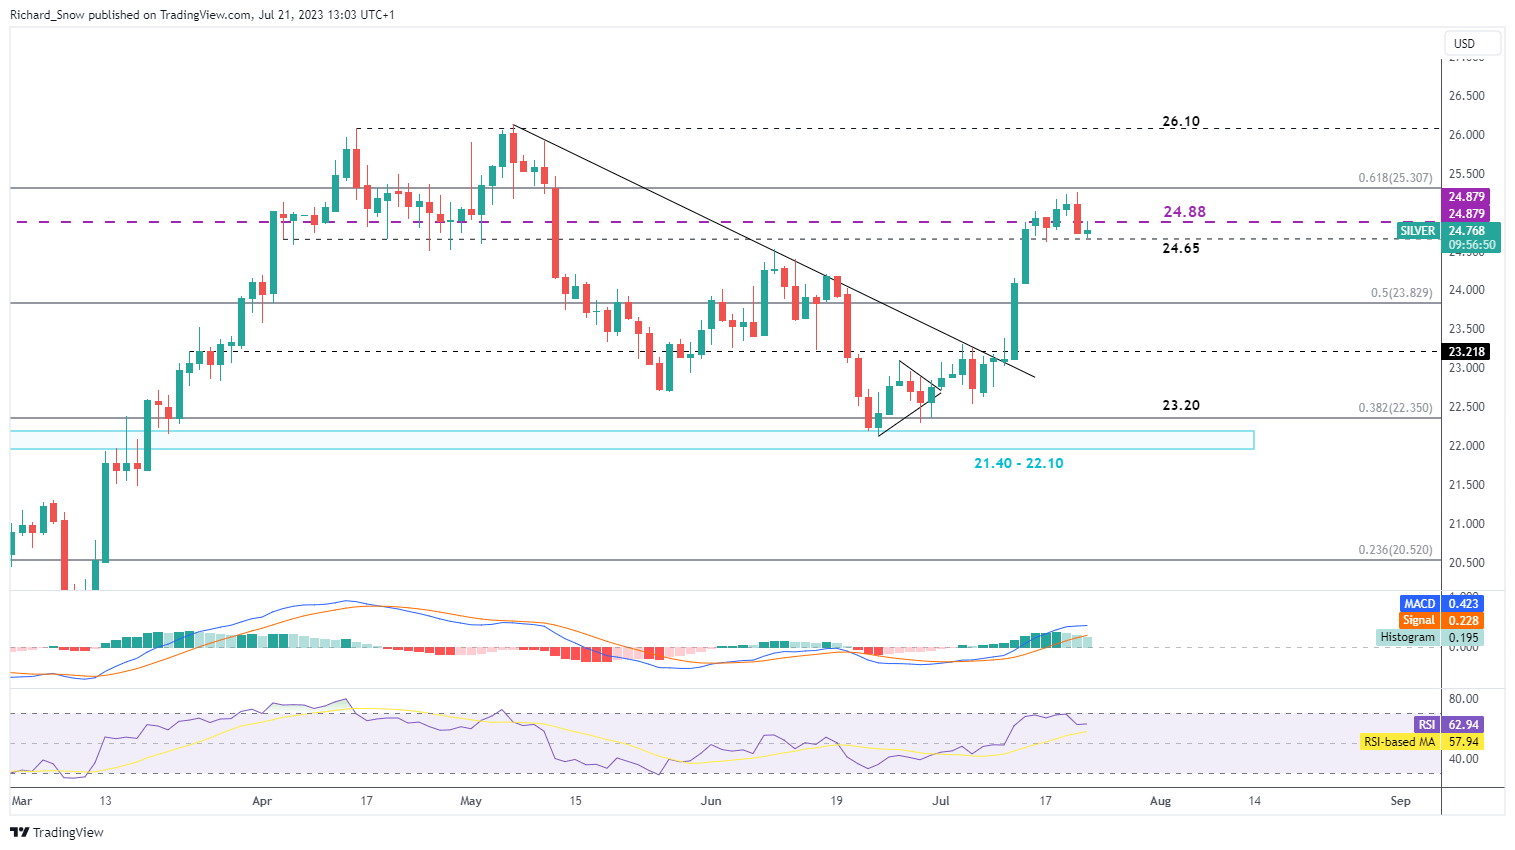Click the Aug date on time axis

(x=1160, y=801)
